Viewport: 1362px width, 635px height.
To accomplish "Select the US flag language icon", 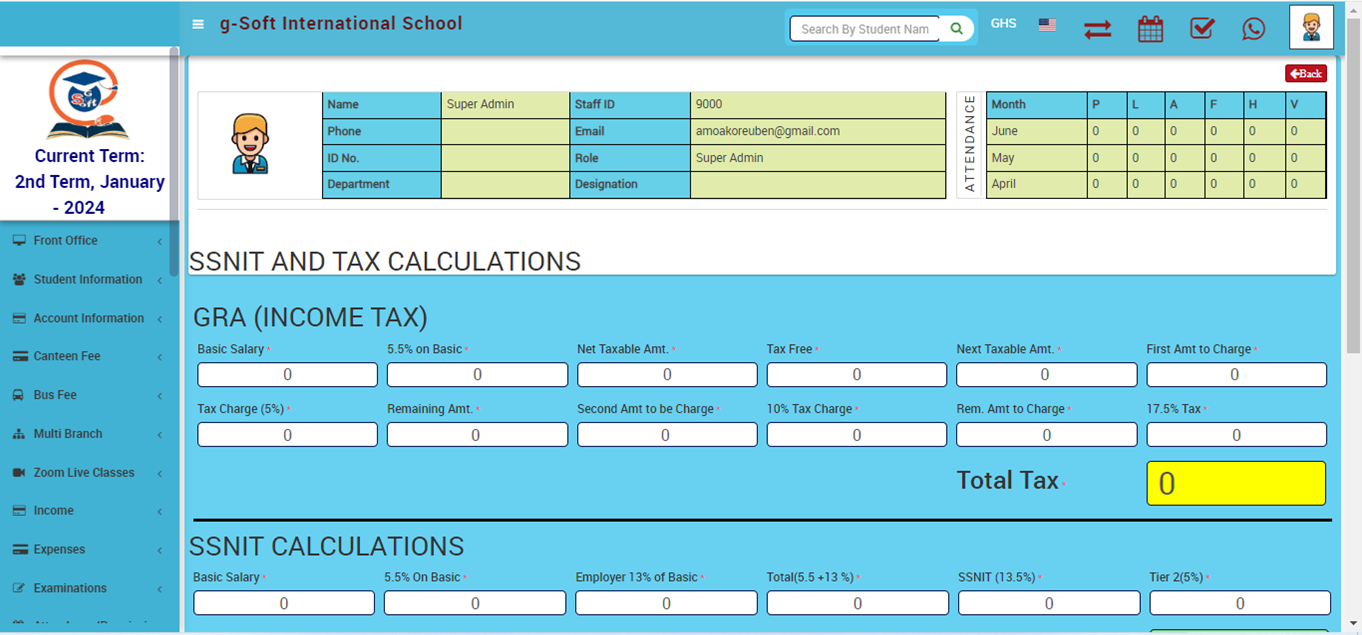I will click(x=1047, y=25).
